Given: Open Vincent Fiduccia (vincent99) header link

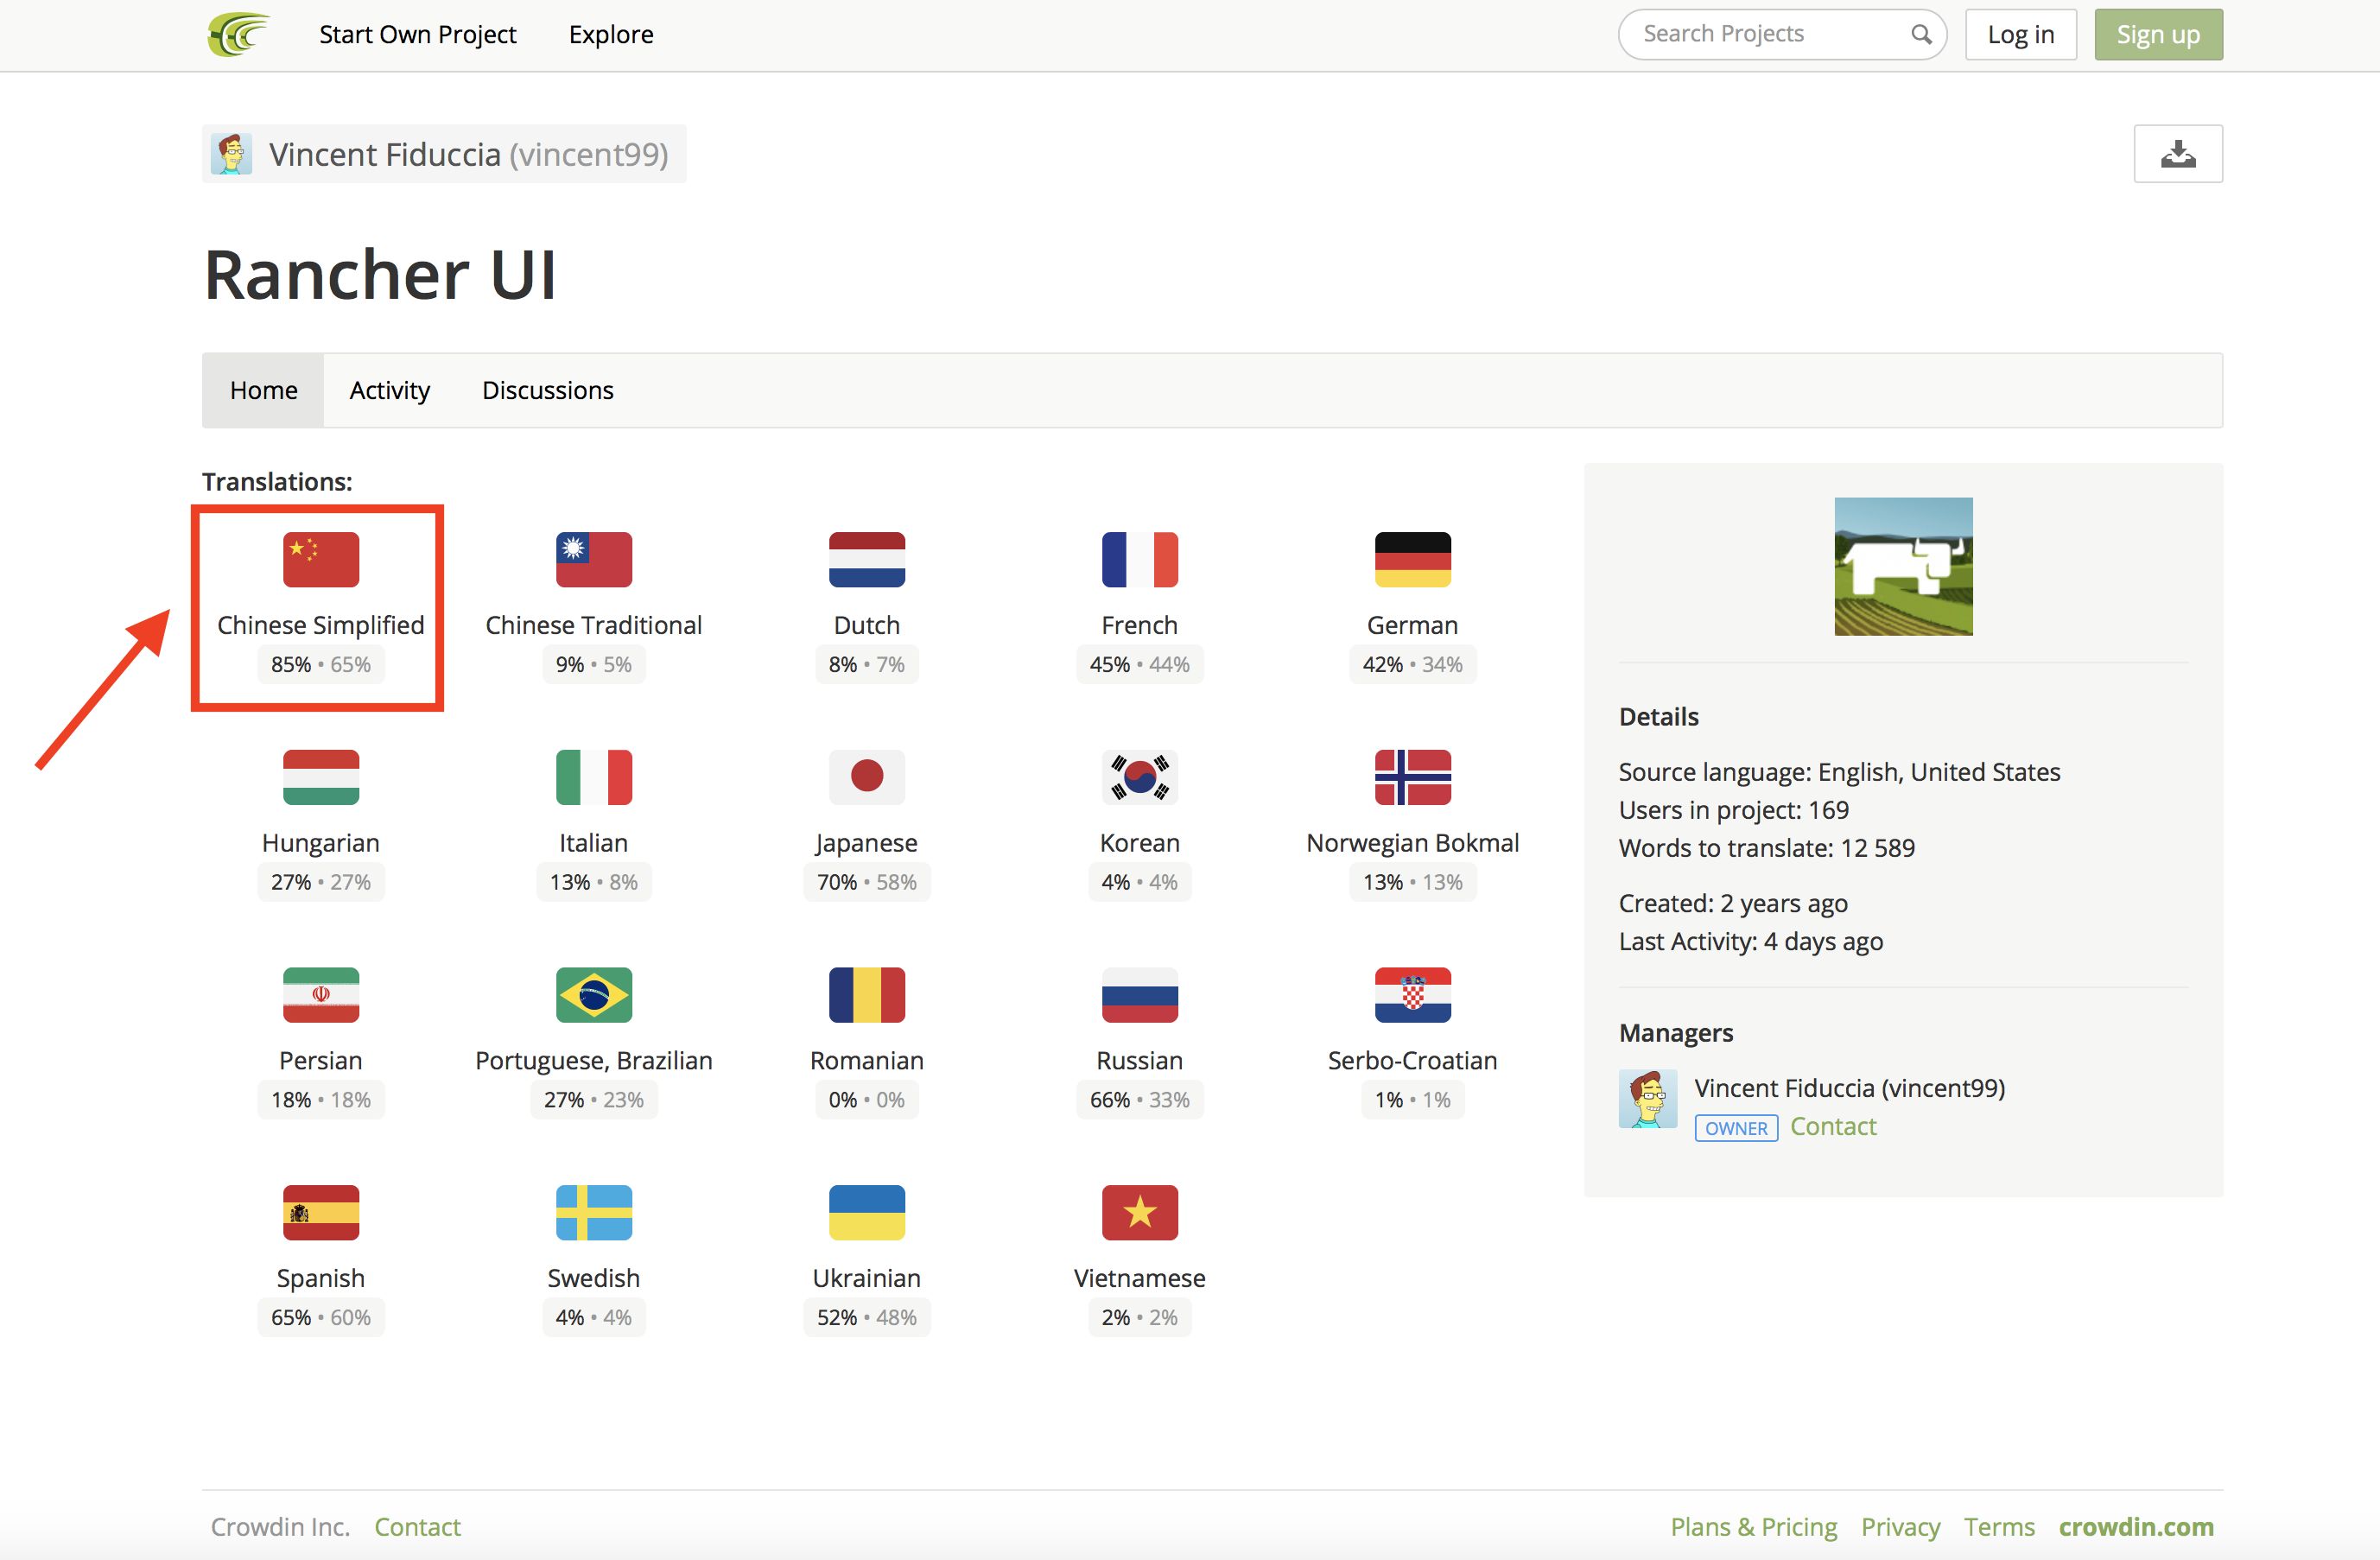Looking at the screenshot, I should click(444, 154).
